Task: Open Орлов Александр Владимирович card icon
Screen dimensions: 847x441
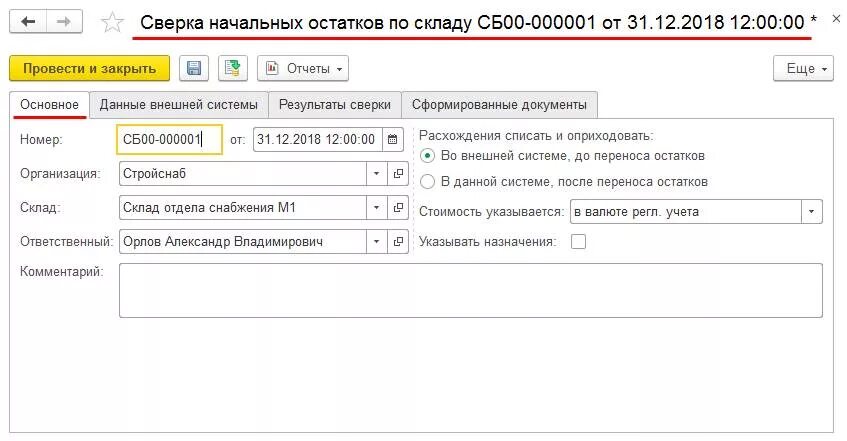Action: (x=398, y=242)
